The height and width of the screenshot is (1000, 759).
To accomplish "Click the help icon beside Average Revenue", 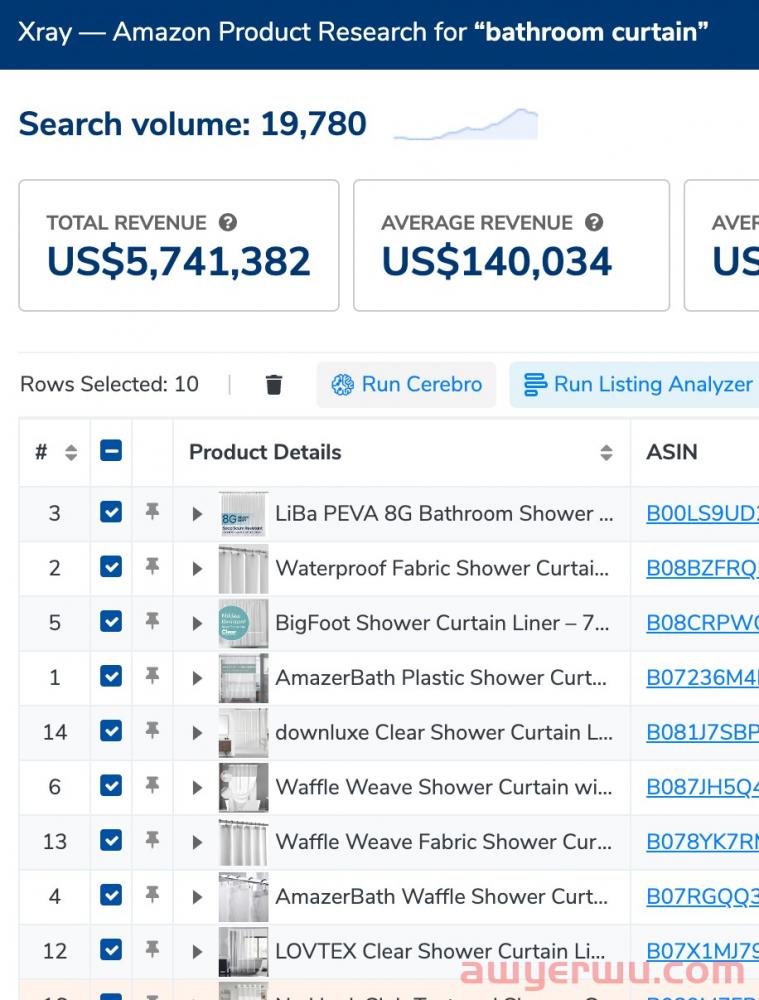I will [594, 223].
